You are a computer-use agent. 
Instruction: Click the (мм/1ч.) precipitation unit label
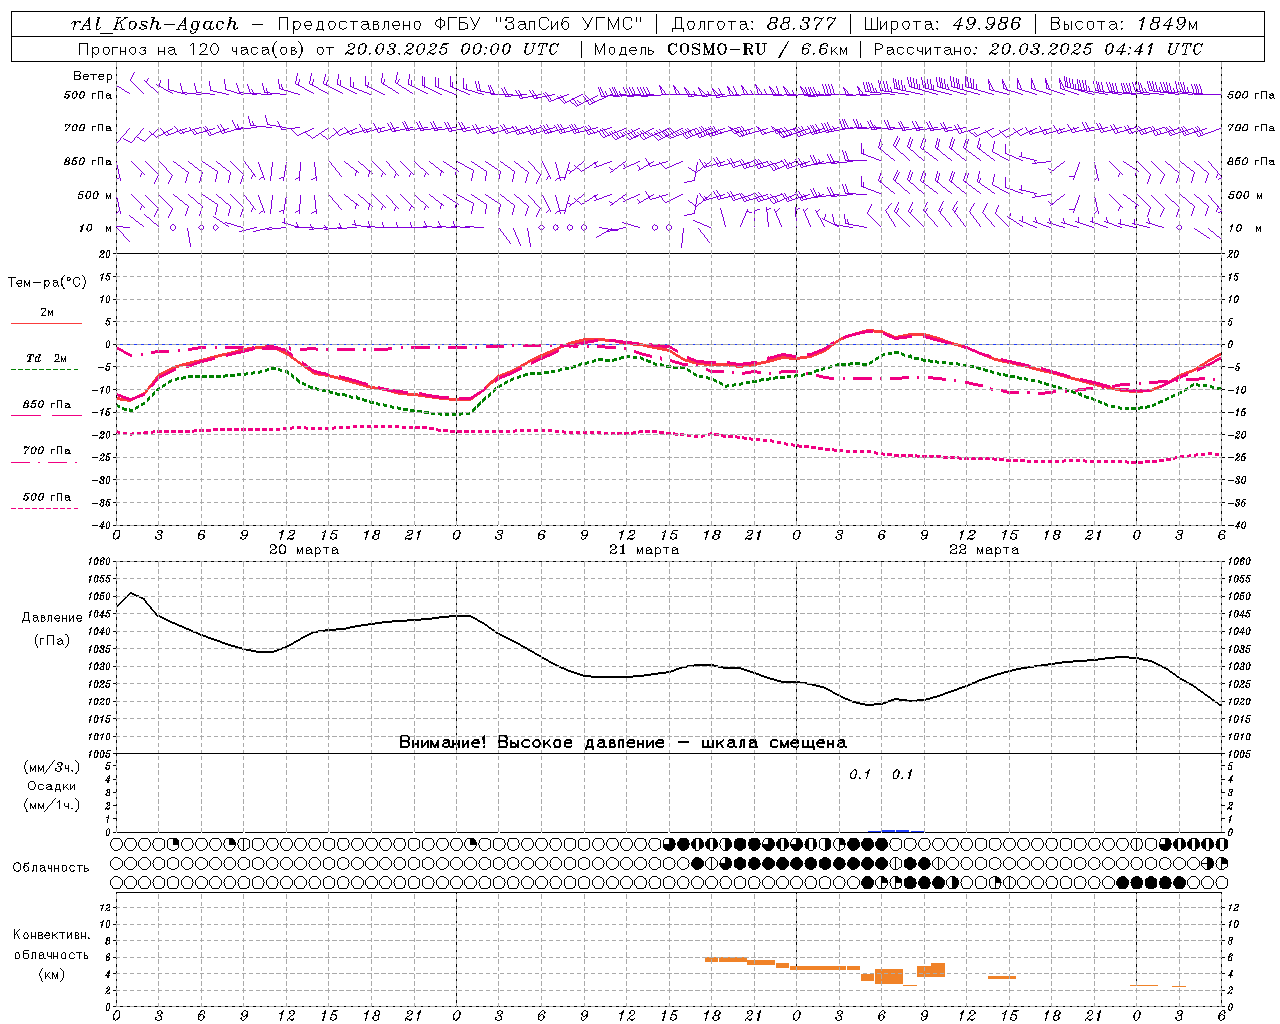51,805
